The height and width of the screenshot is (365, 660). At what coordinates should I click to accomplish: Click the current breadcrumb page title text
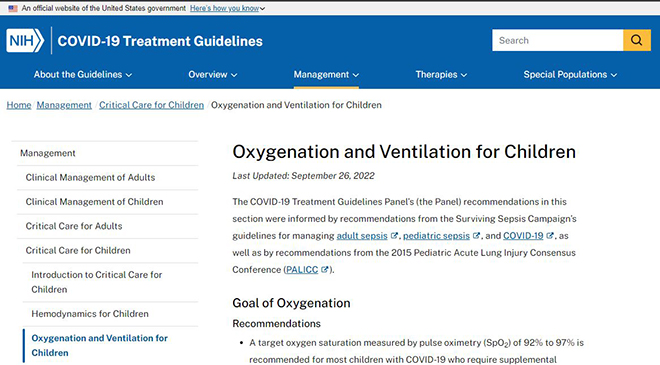296,105
